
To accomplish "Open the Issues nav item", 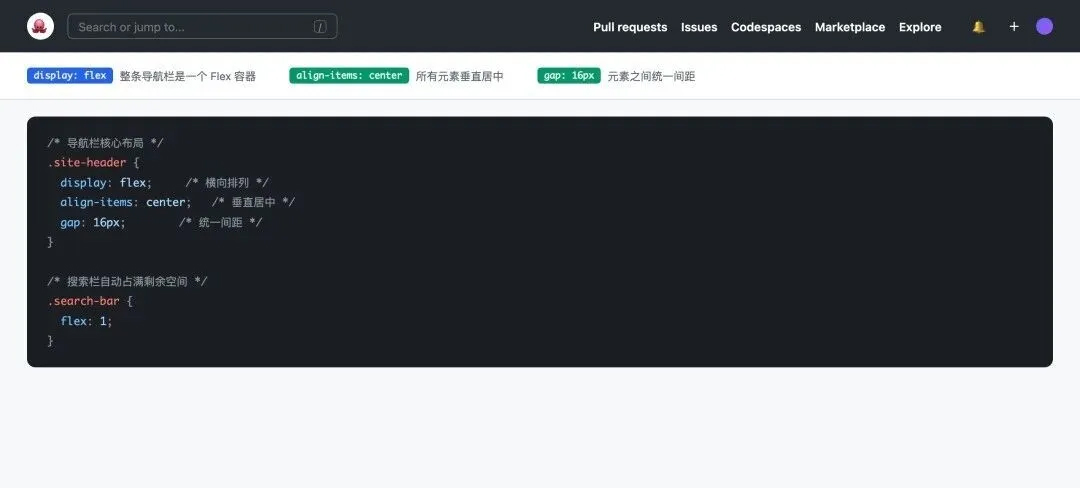I will [x=699, y=27].
